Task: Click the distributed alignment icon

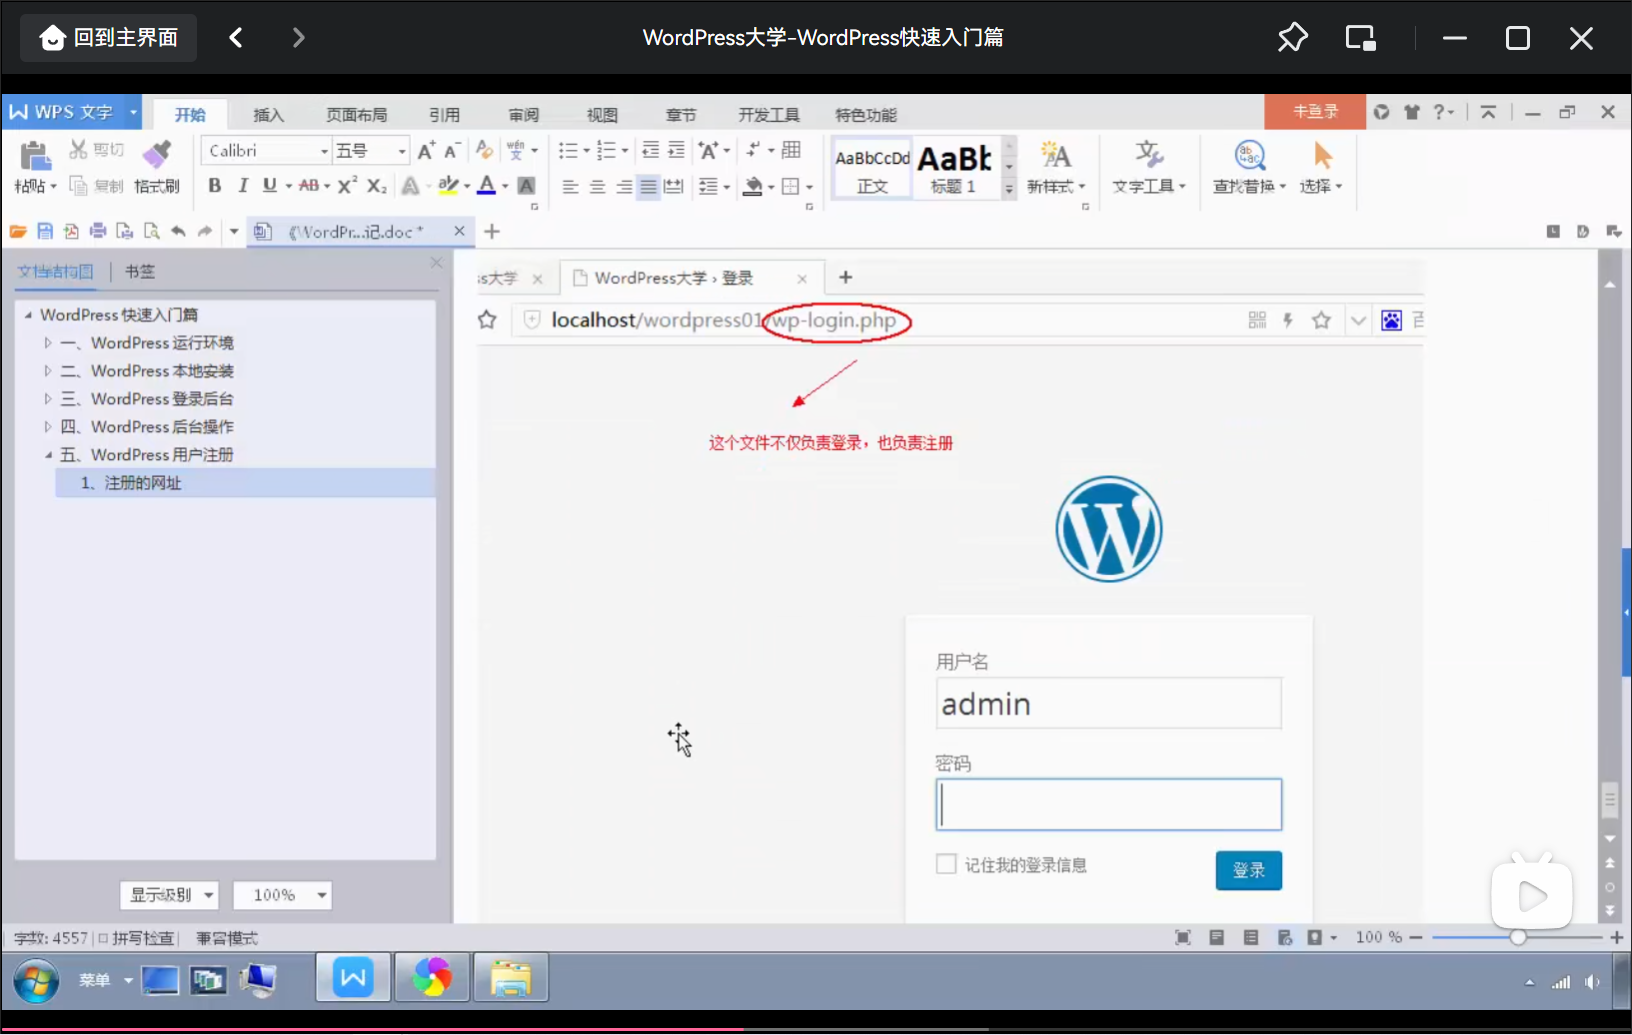Action: (x=674, y=186)
